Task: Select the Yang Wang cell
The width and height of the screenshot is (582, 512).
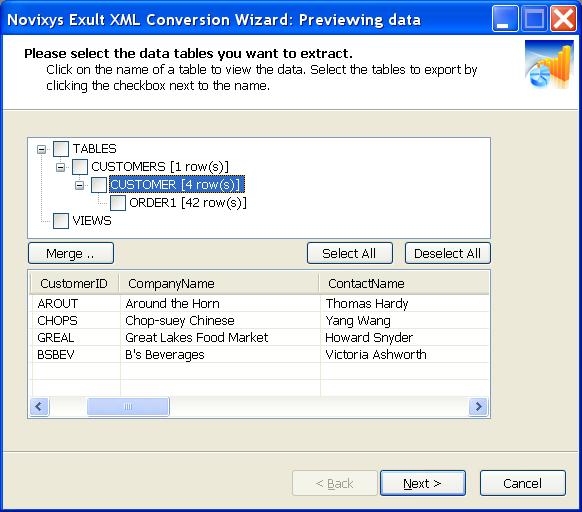Action: [405, 320]
